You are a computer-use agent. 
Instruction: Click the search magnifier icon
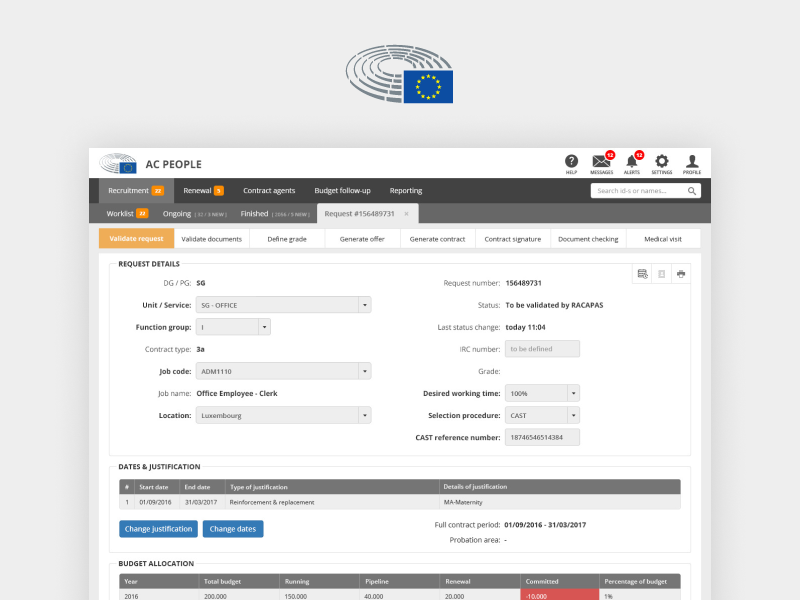691,191
